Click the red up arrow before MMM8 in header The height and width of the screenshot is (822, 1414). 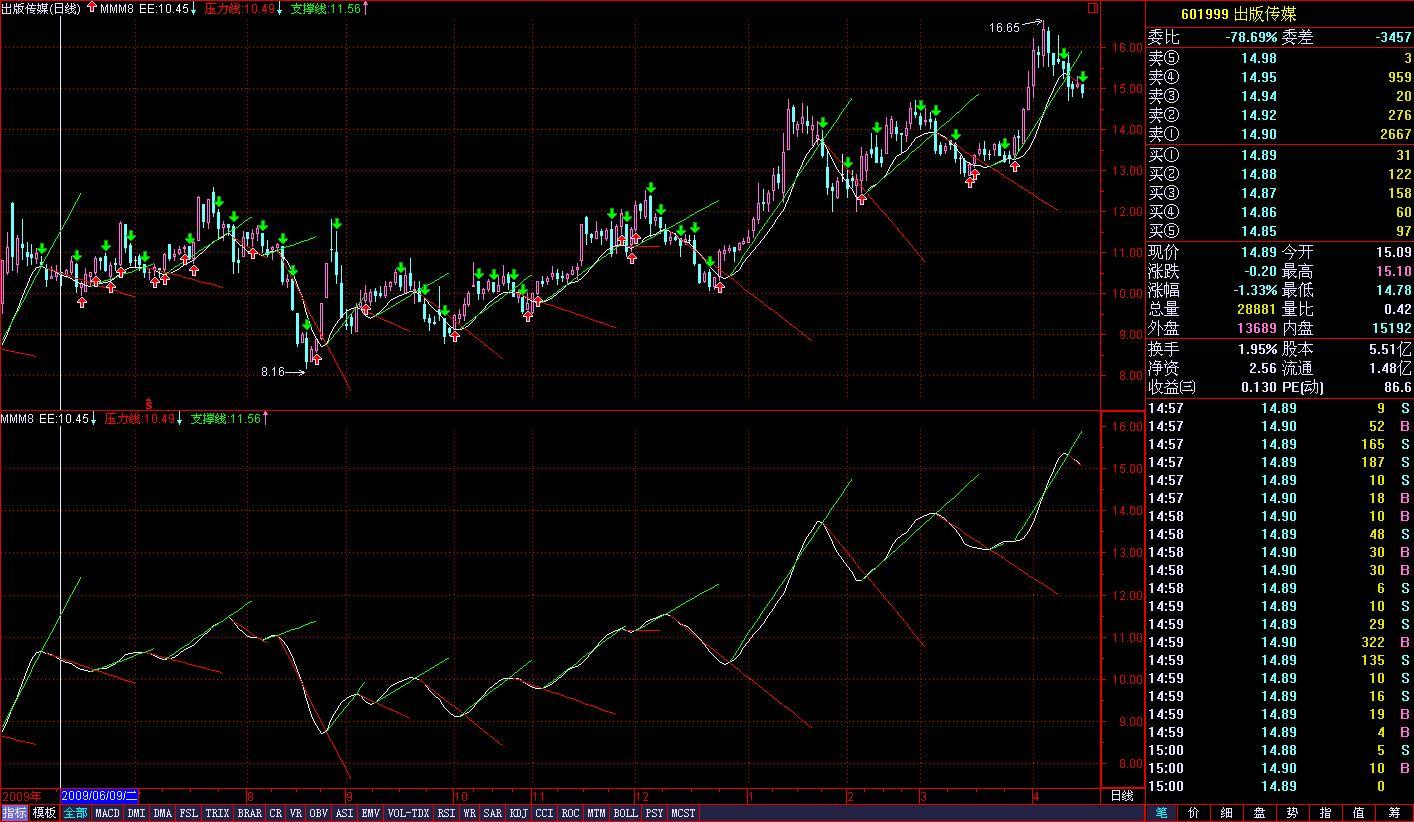[x=92, y=8]
